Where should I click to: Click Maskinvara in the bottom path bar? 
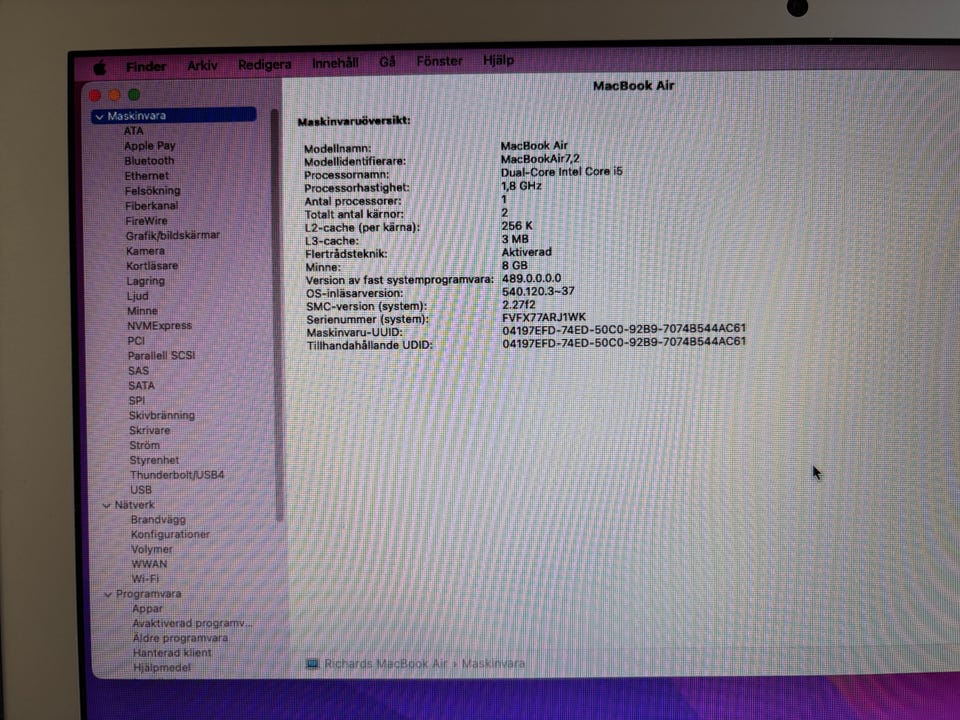coord(493,664)
